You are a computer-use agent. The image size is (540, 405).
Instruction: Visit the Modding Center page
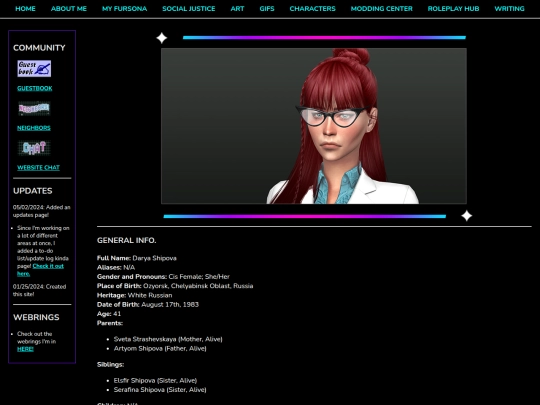[x=382, y=9]
